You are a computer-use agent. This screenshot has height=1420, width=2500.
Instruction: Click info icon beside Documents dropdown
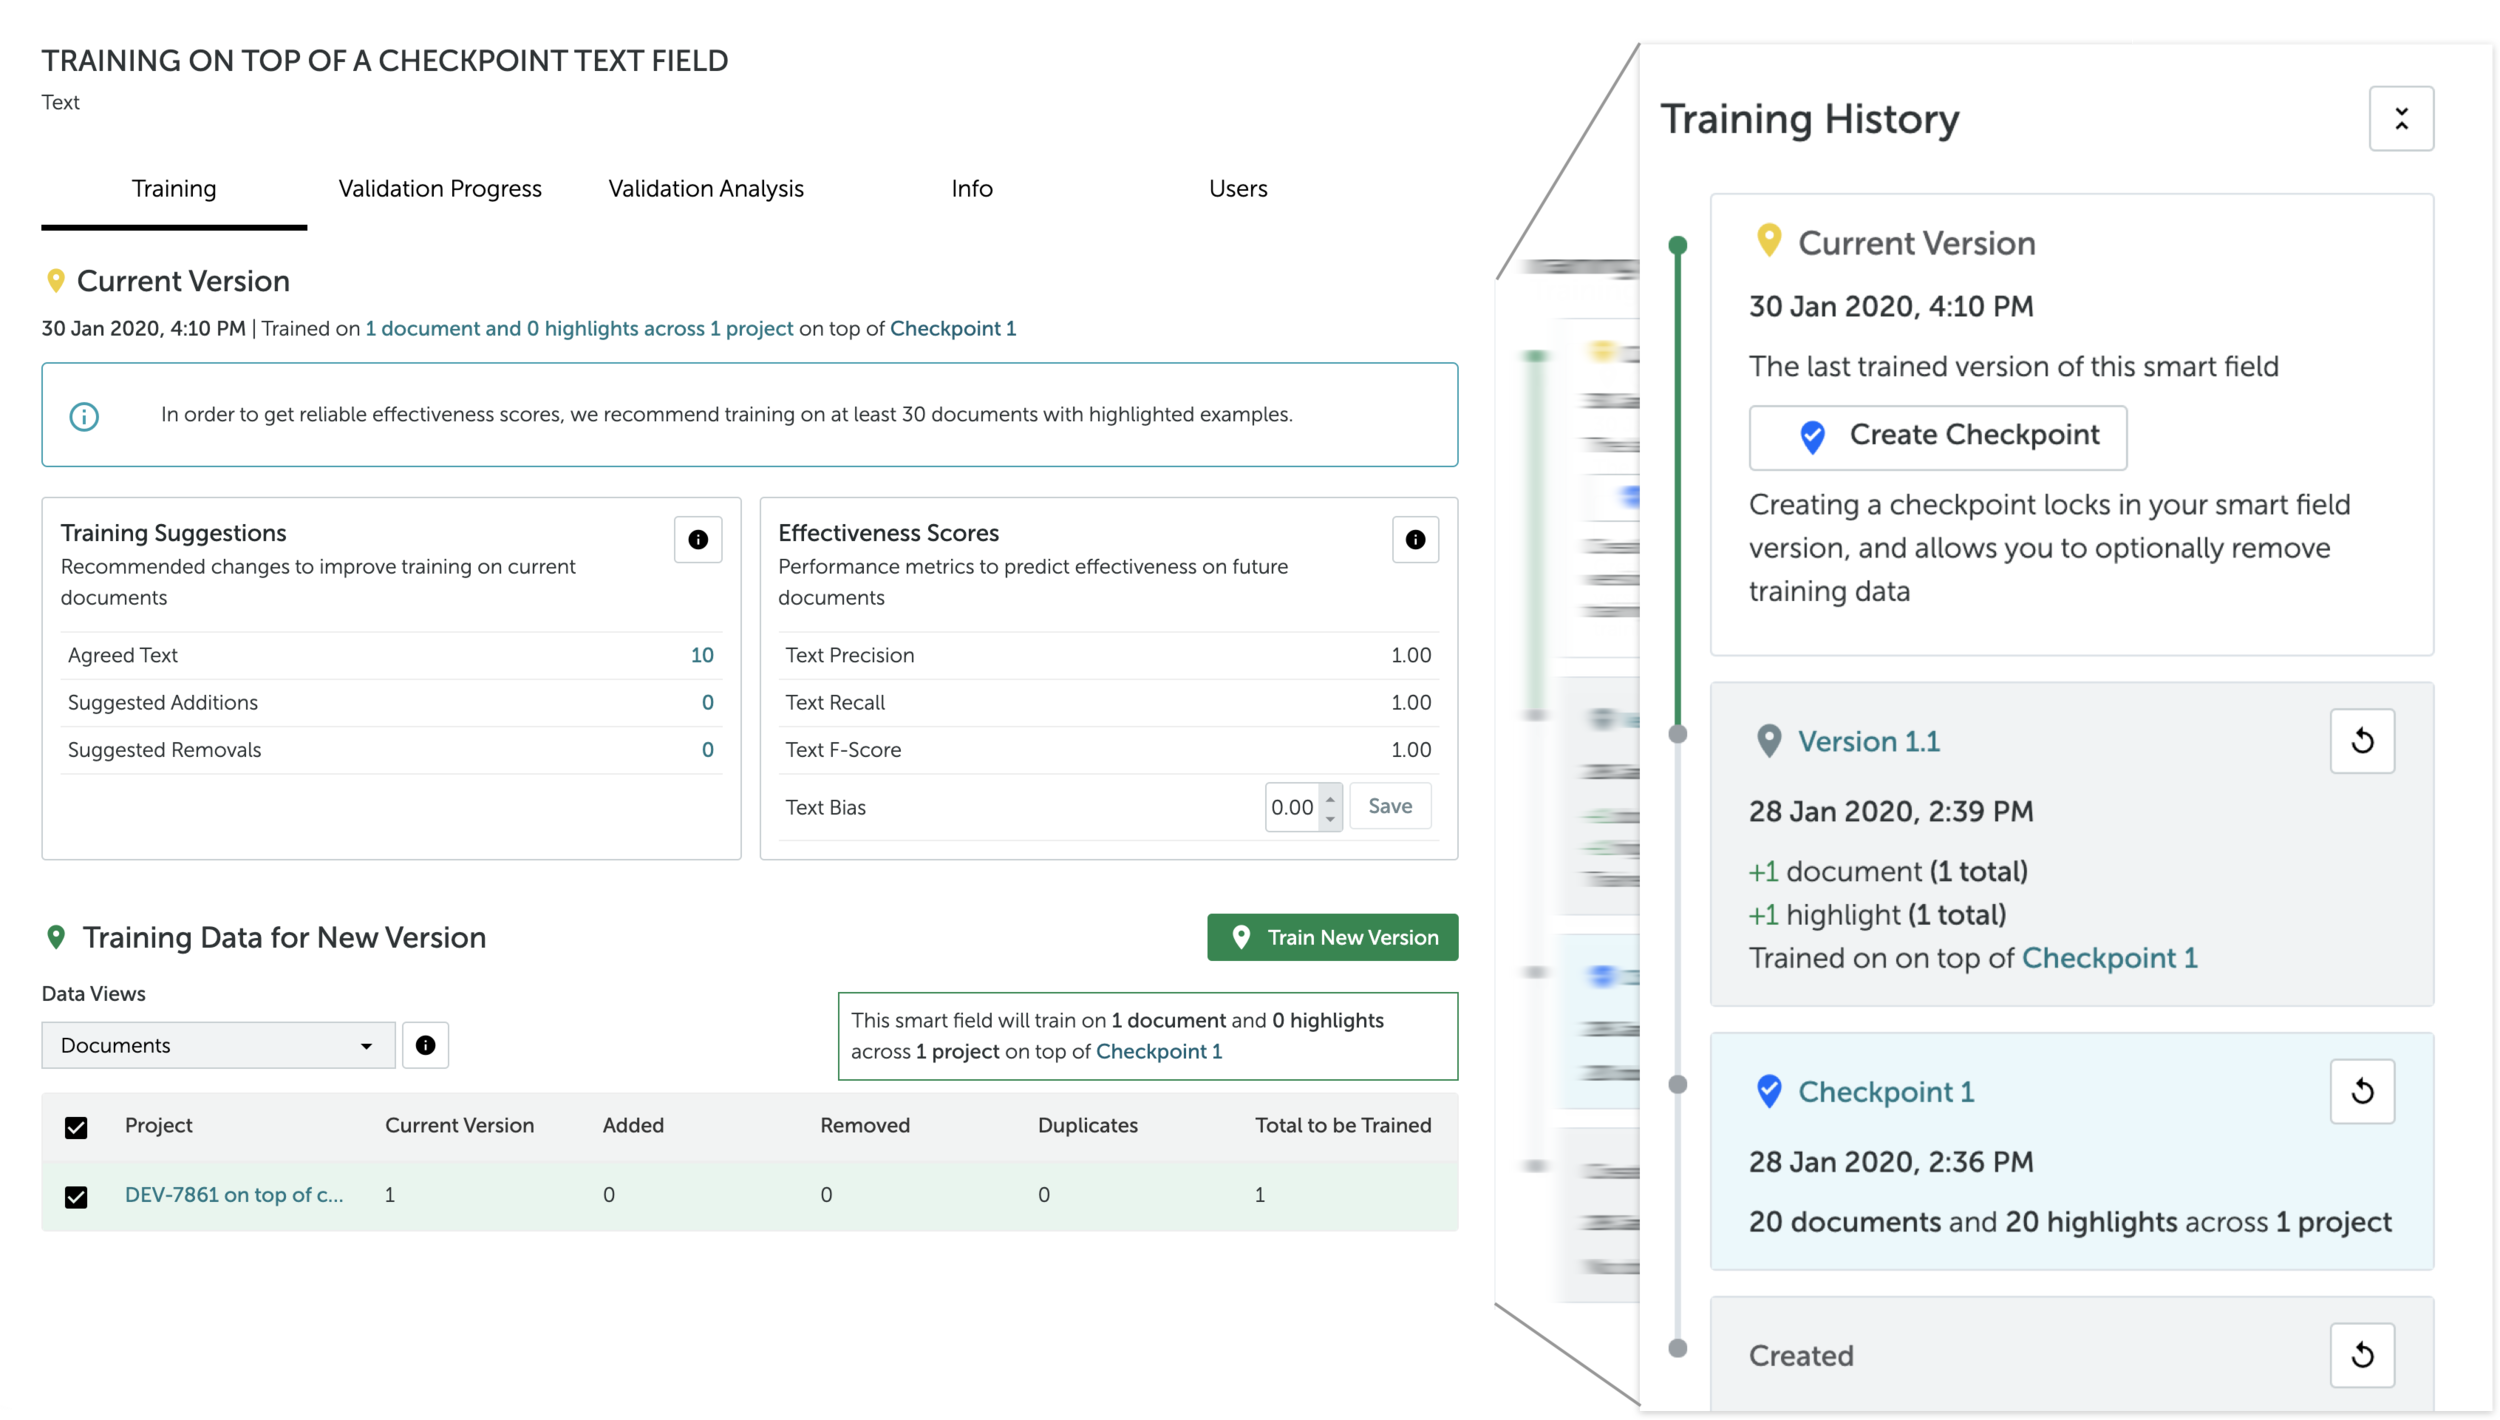425,1045
